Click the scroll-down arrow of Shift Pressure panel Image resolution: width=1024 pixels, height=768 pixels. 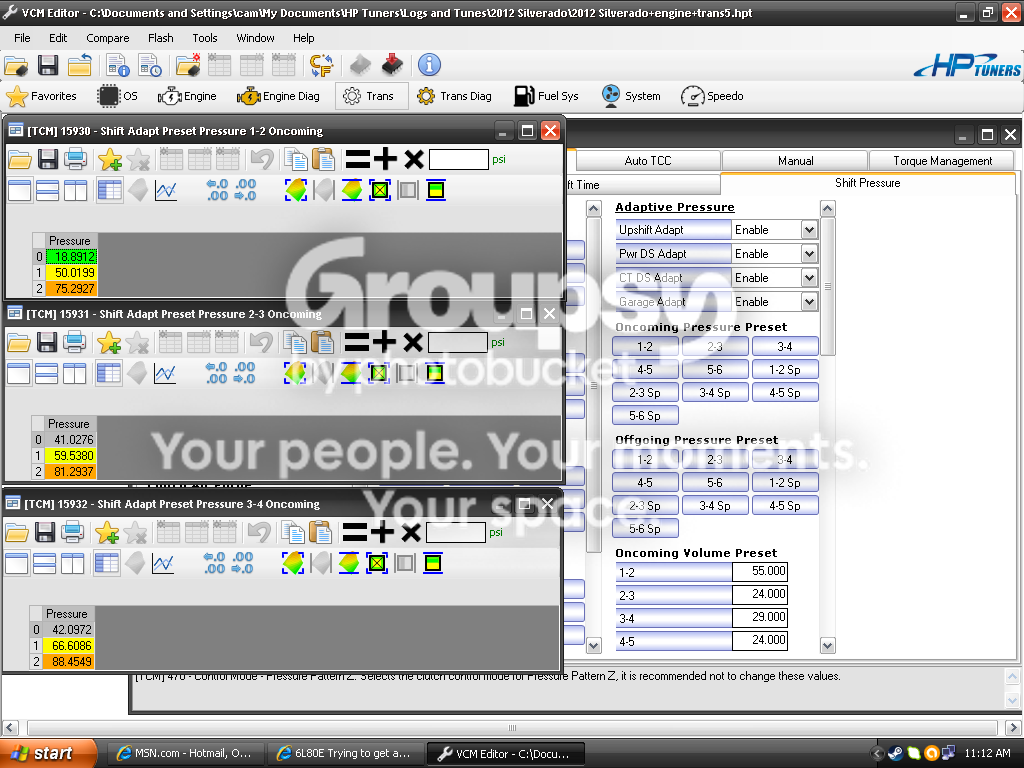[827, 646]
